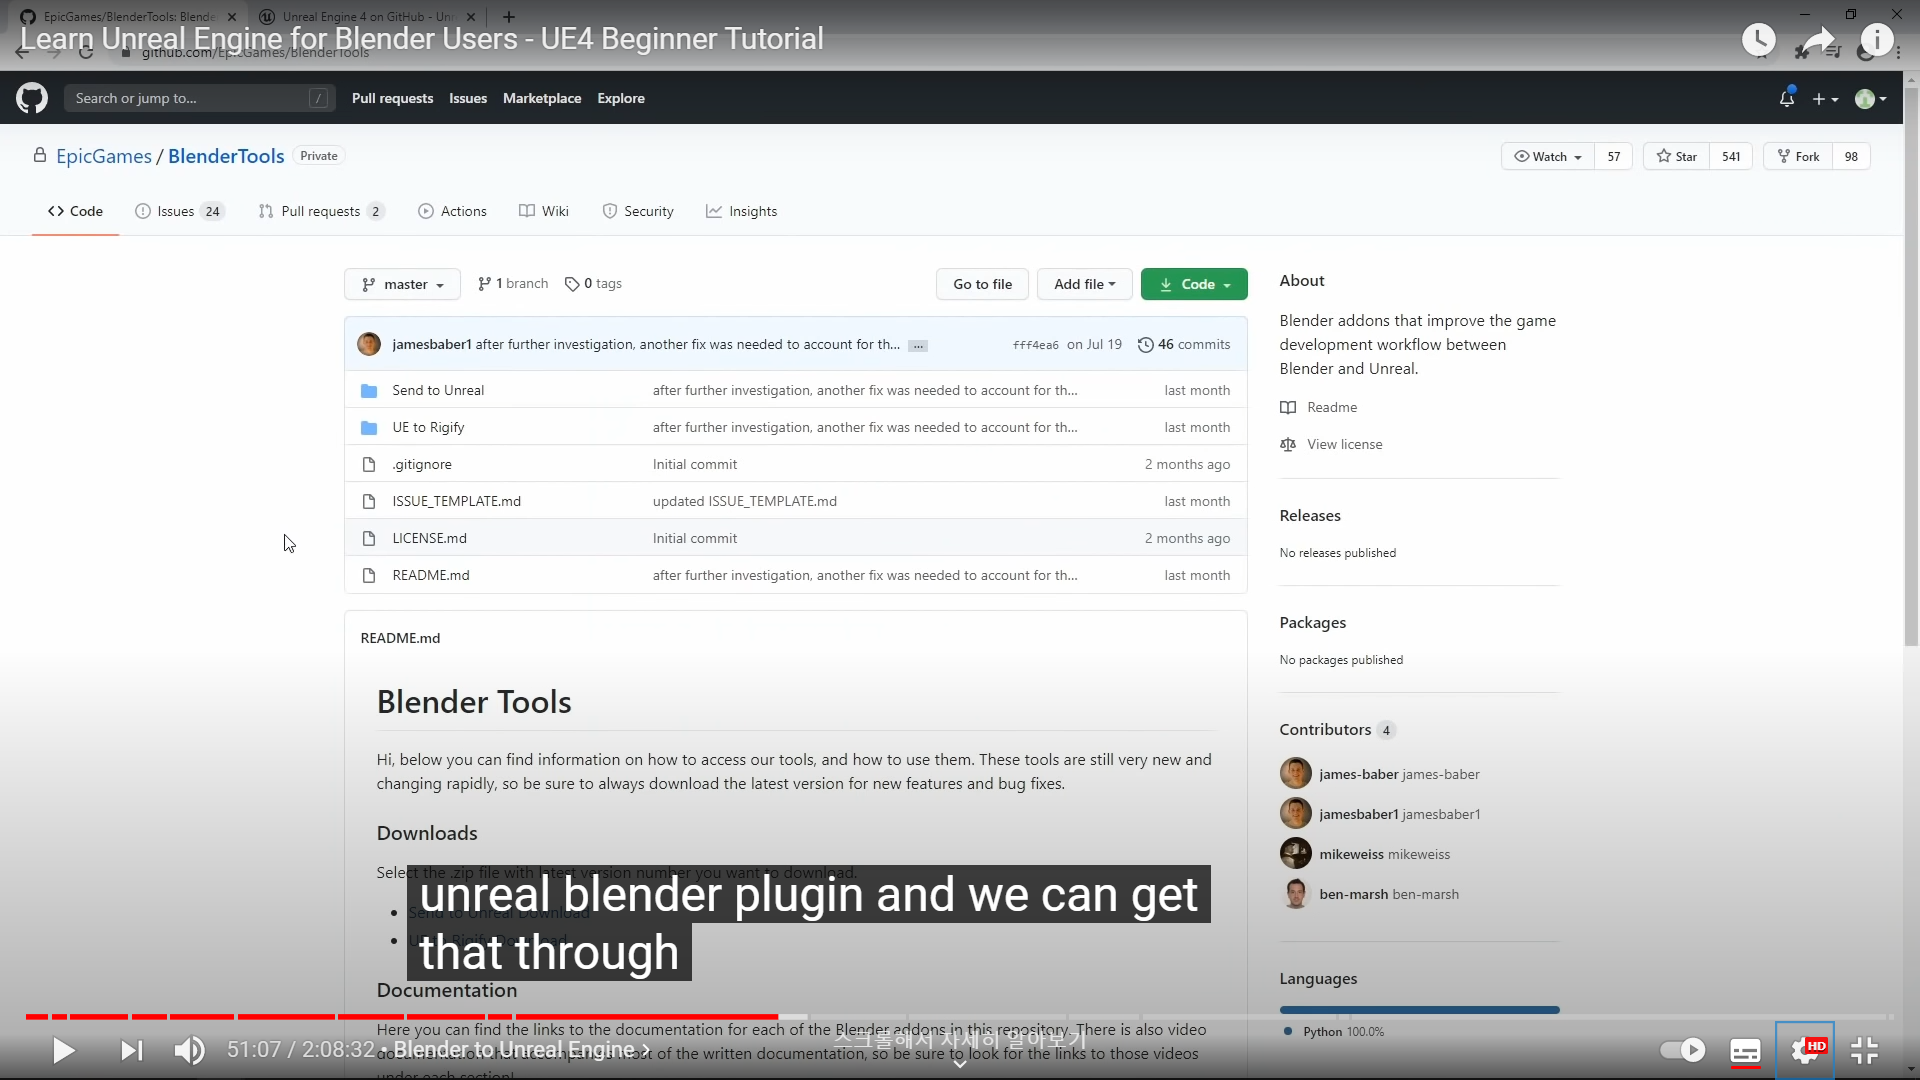Expand the master branch dropdown

[402, 284]
